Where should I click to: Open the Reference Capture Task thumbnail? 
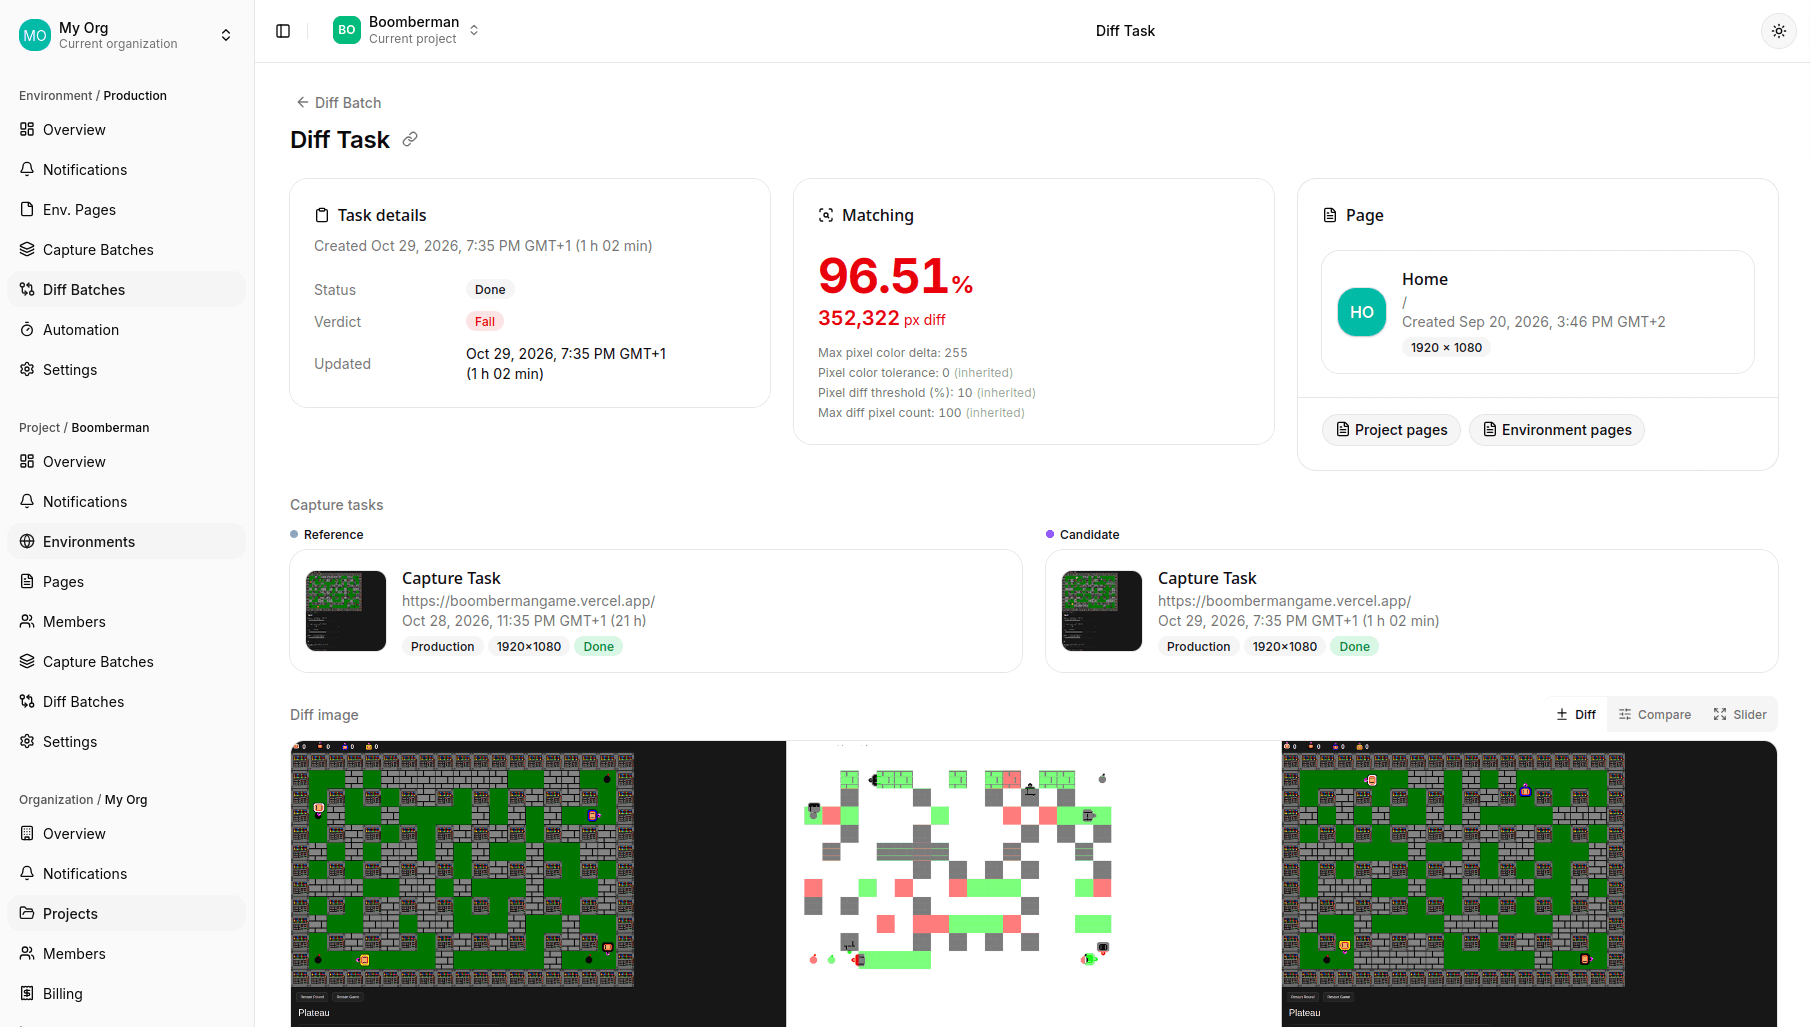346,611
